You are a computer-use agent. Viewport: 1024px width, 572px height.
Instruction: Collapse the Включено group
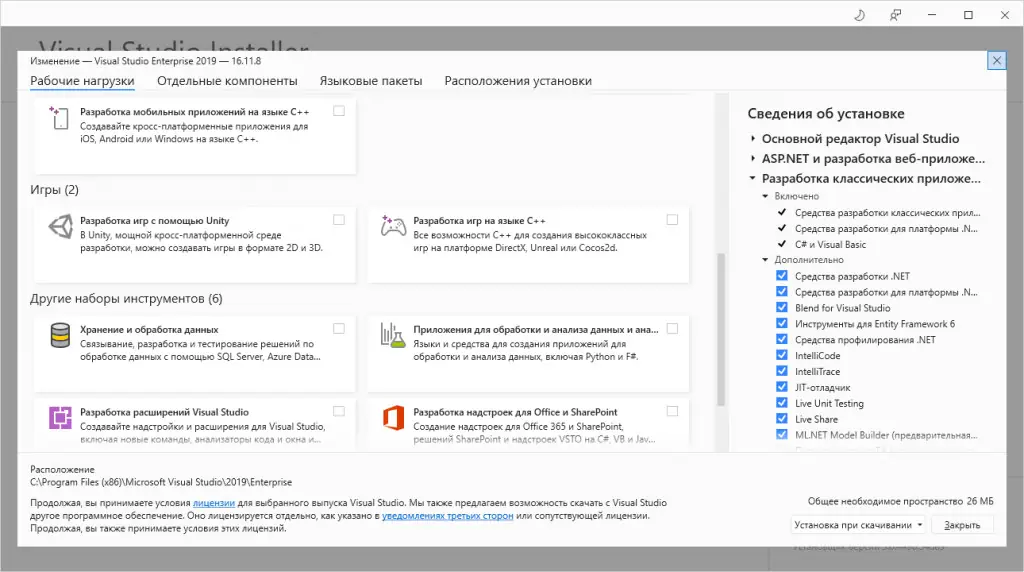(765, 196)
